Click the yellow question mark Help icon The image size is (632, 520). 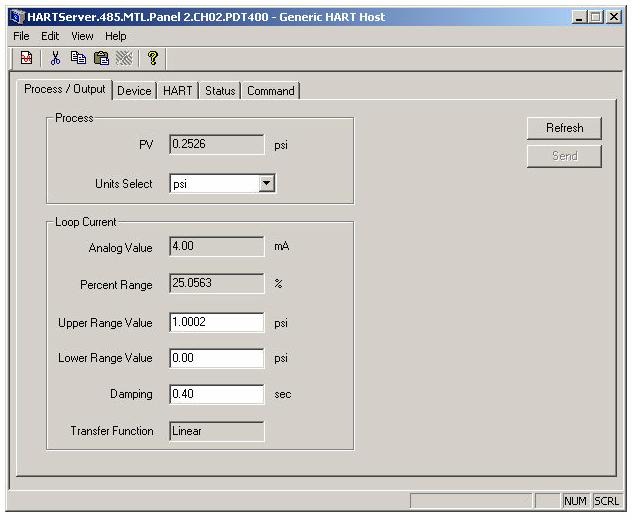click(x=152, y=58)
